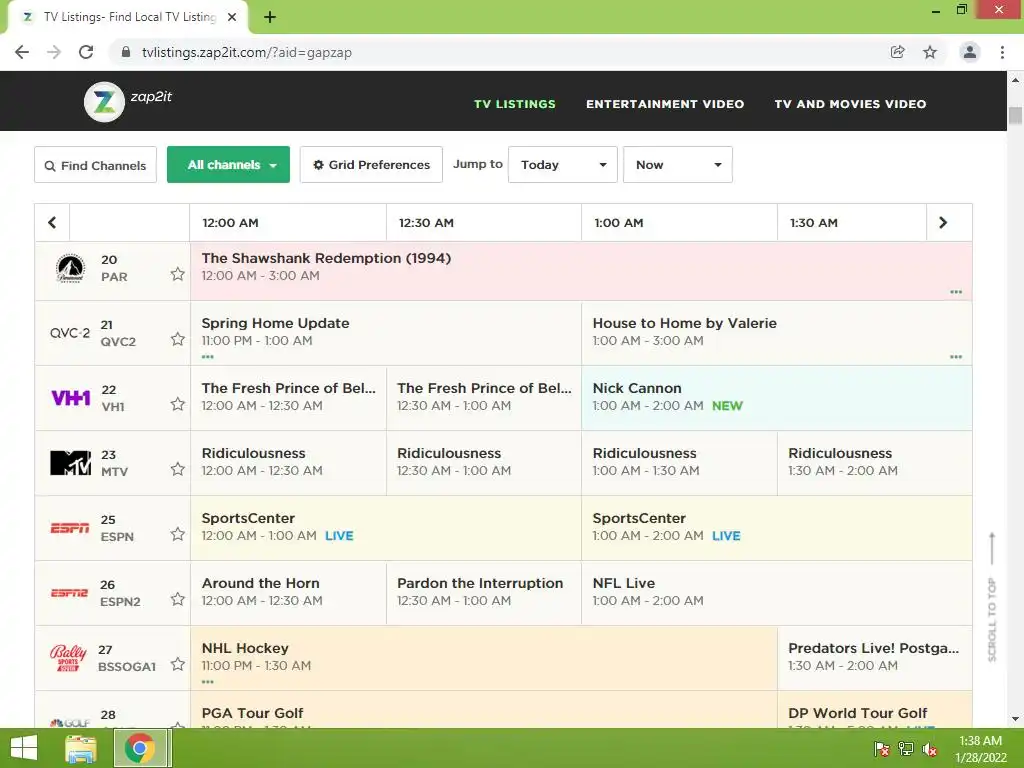Open the Now time dropdown
This screenshot has width=1024, height=768.
point(678,165)
